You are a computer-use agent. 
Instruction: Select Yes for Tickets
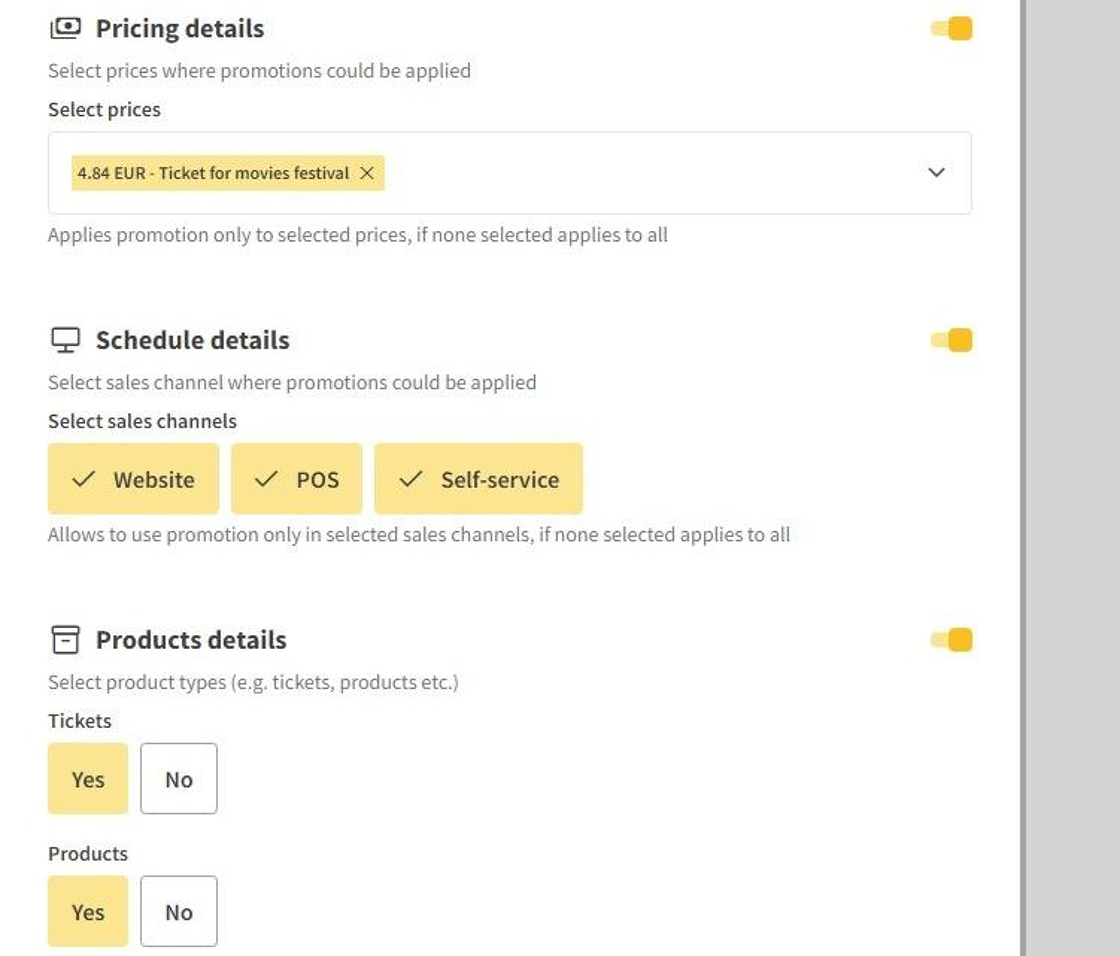88,779
